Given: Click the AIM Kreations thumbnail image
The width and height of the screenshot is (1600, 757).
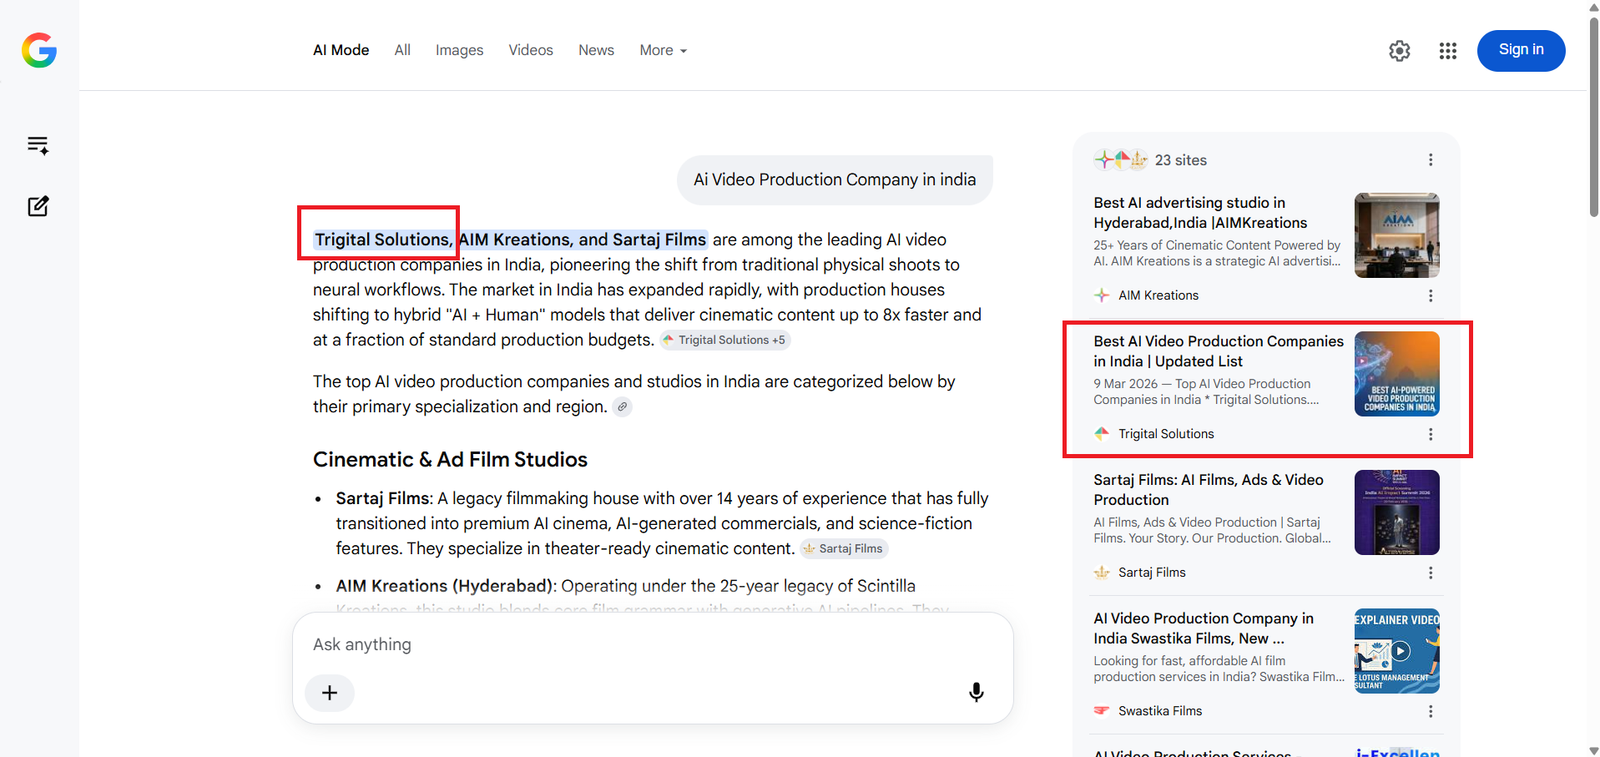Looking at the screenshot, I should 1397,235.
